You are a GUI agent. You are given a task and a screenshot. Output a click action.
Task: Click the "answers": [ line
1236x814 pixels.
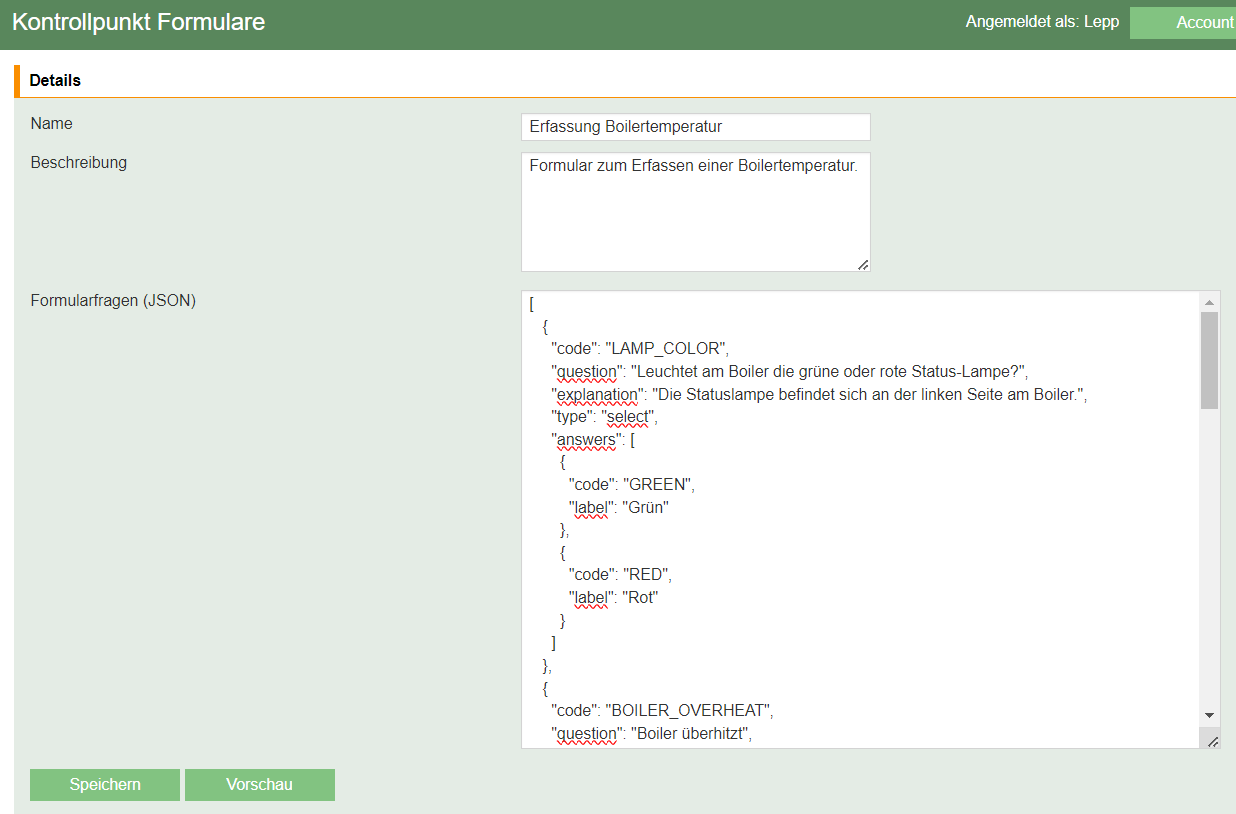point(593,440)
